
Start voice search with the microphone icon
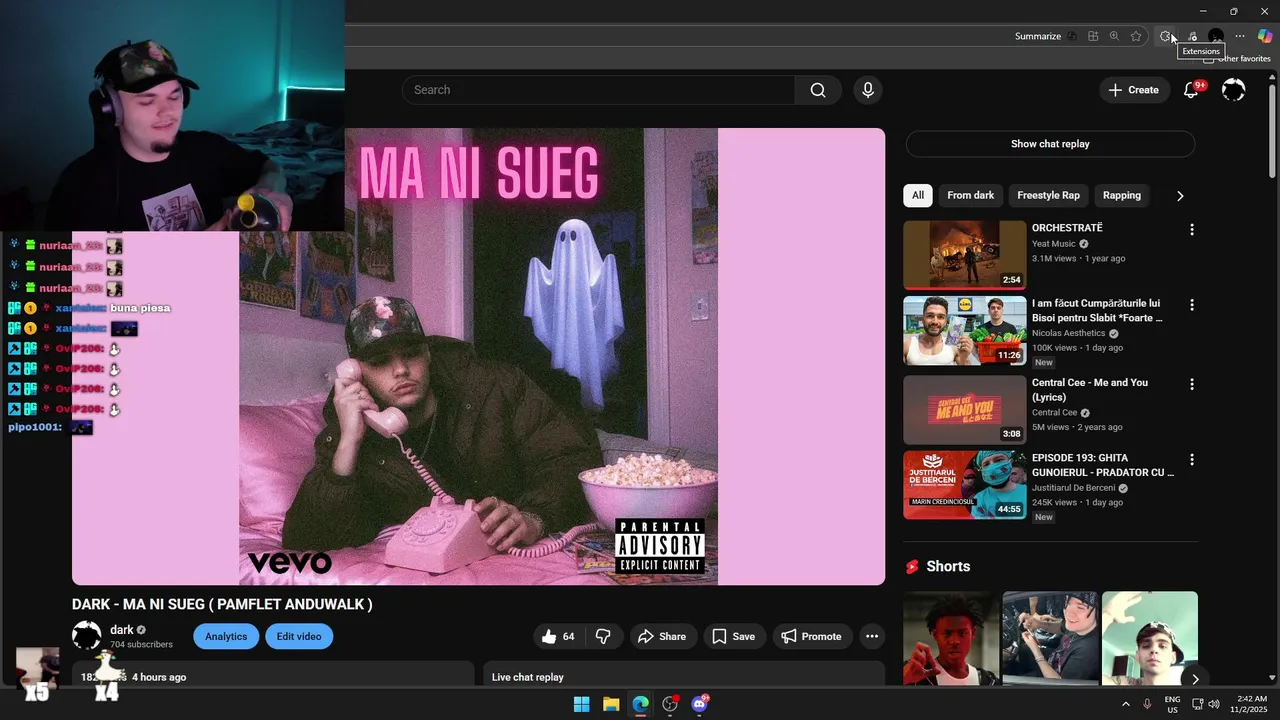pyautogui.click(x=868, y=90)
